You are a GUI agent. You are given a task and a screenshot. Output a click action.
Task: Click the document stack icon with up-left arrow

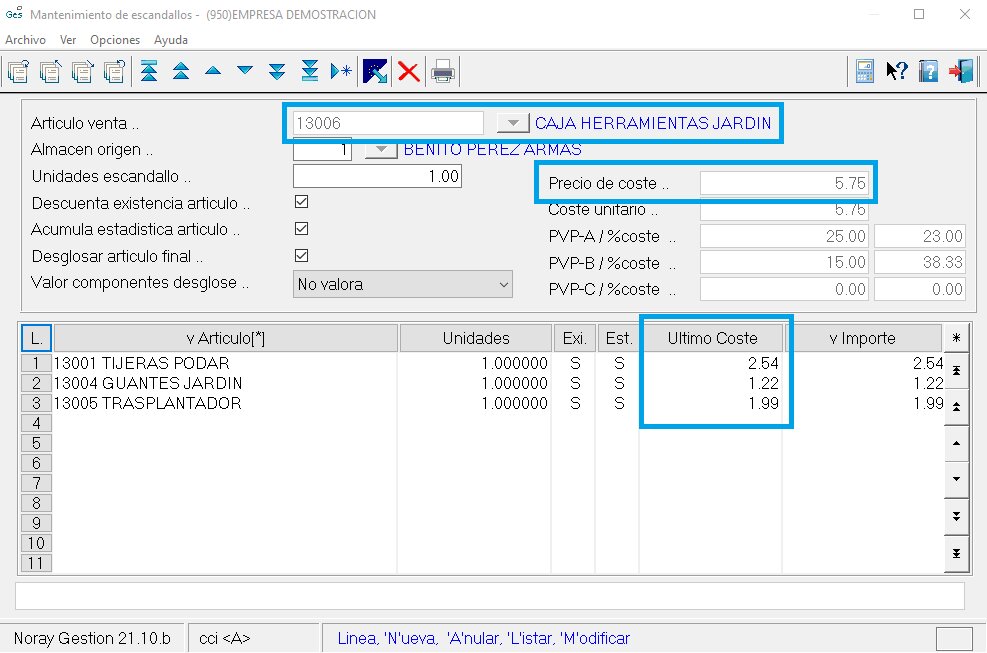click(50, 71)
